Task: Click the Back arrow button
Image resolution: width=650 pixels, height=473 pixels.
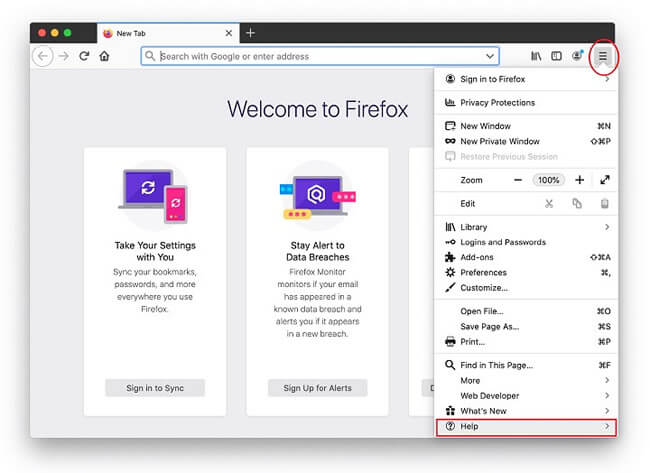Action: coord(43,56)
